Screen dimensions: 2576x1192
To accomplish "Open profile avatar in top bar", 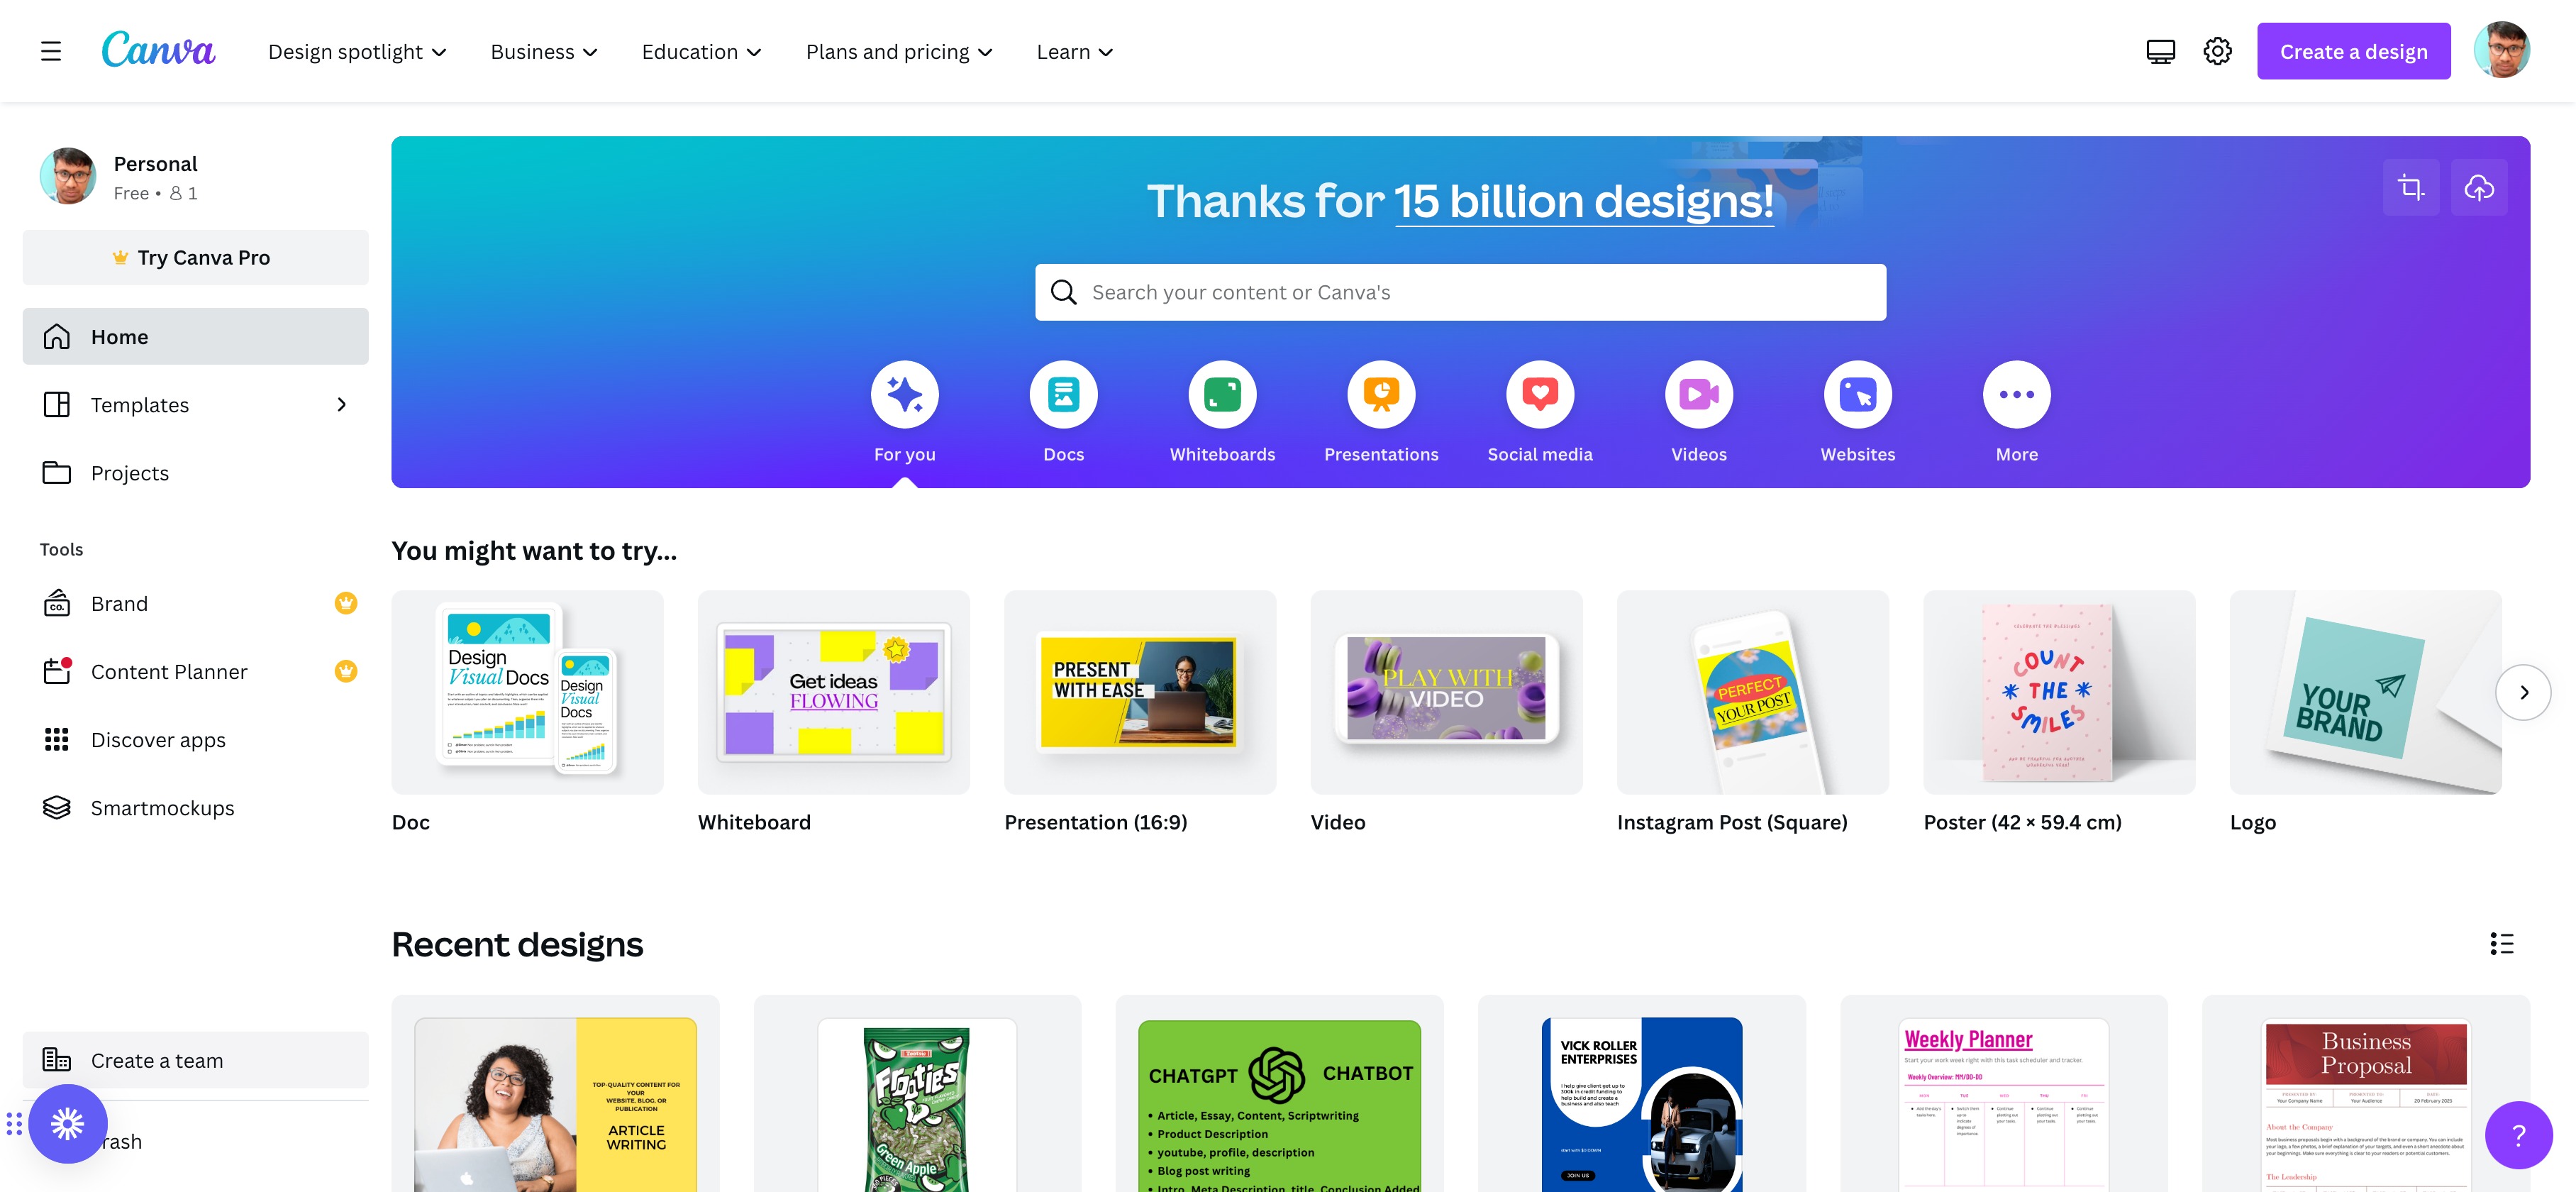I will tap(2502, 50).
